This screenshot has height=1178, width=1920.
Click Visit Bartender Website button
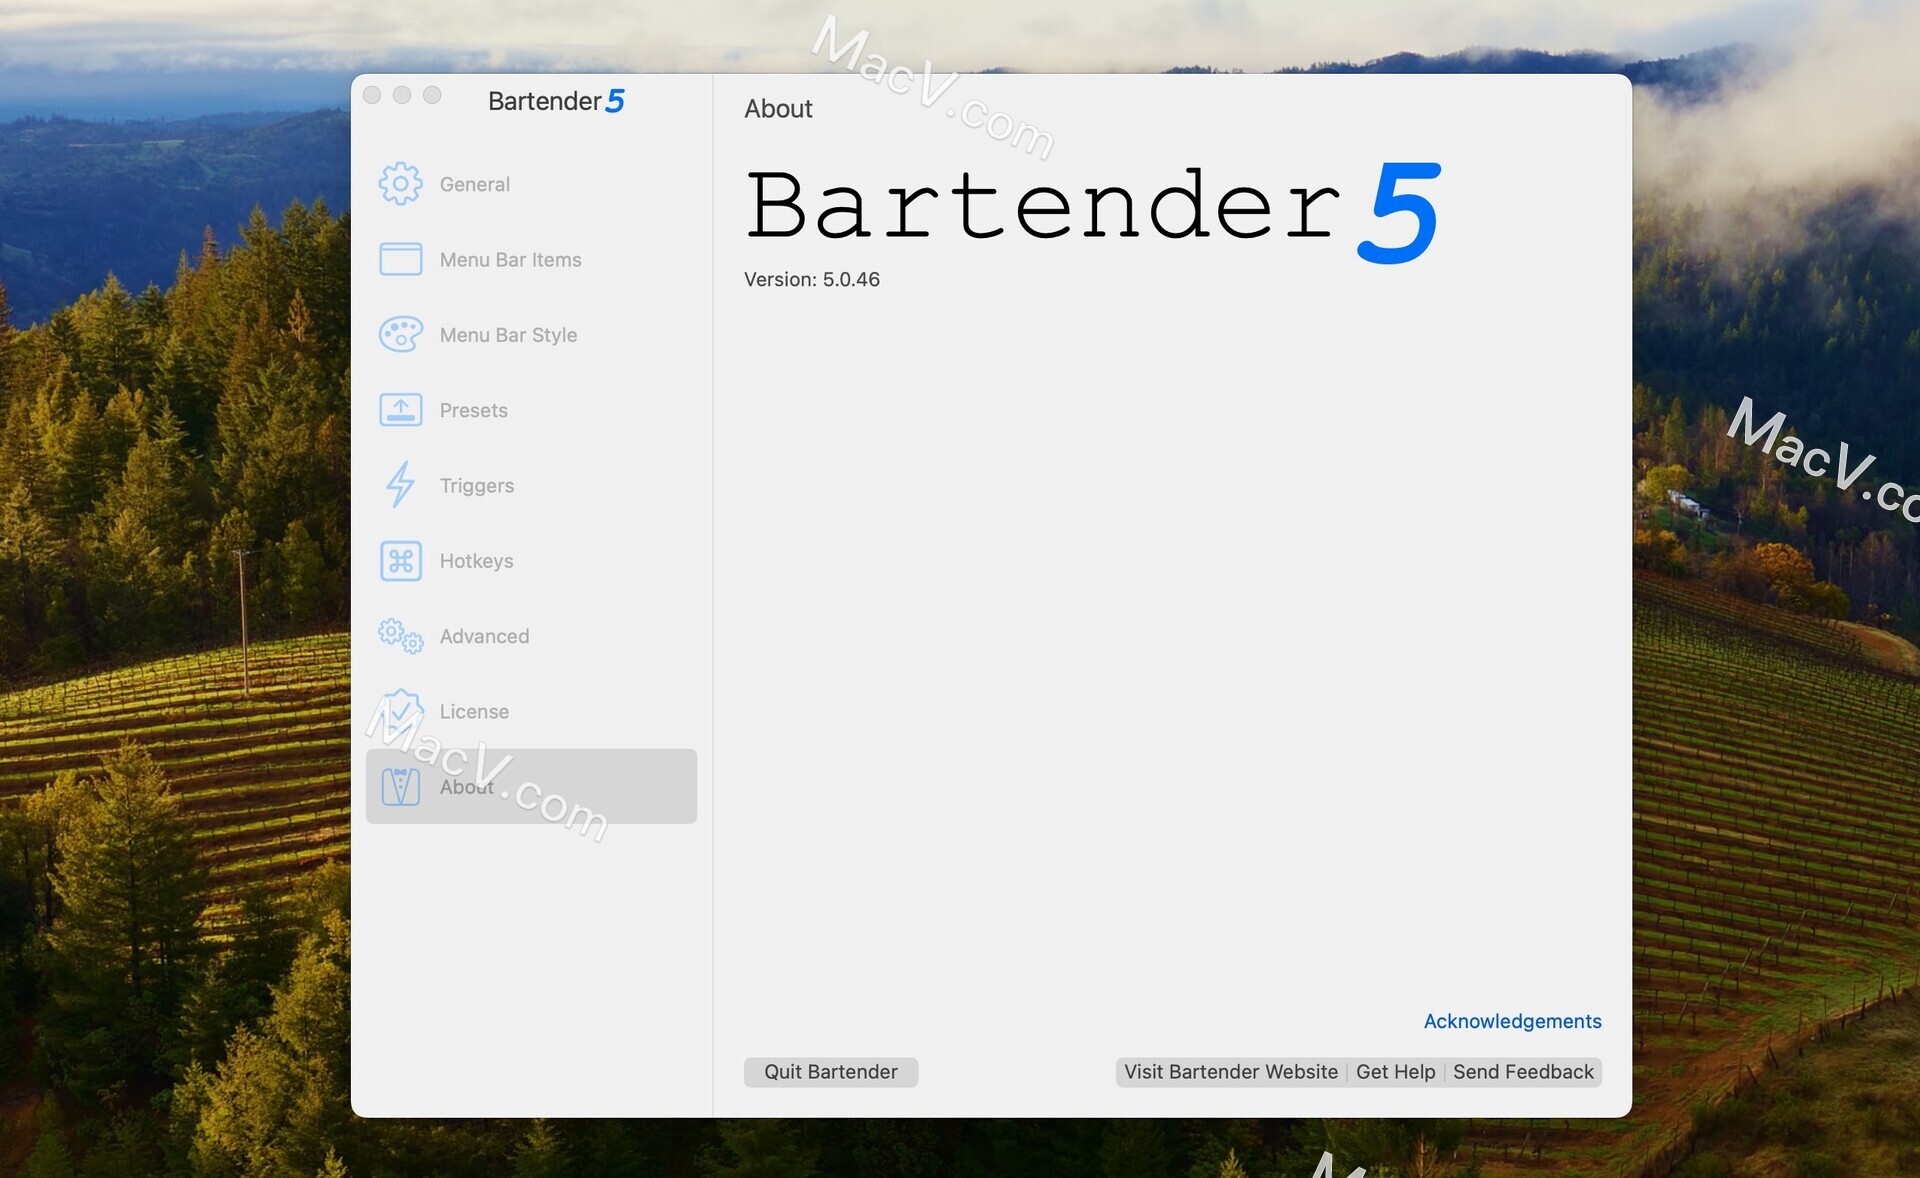[1230, 1072]
